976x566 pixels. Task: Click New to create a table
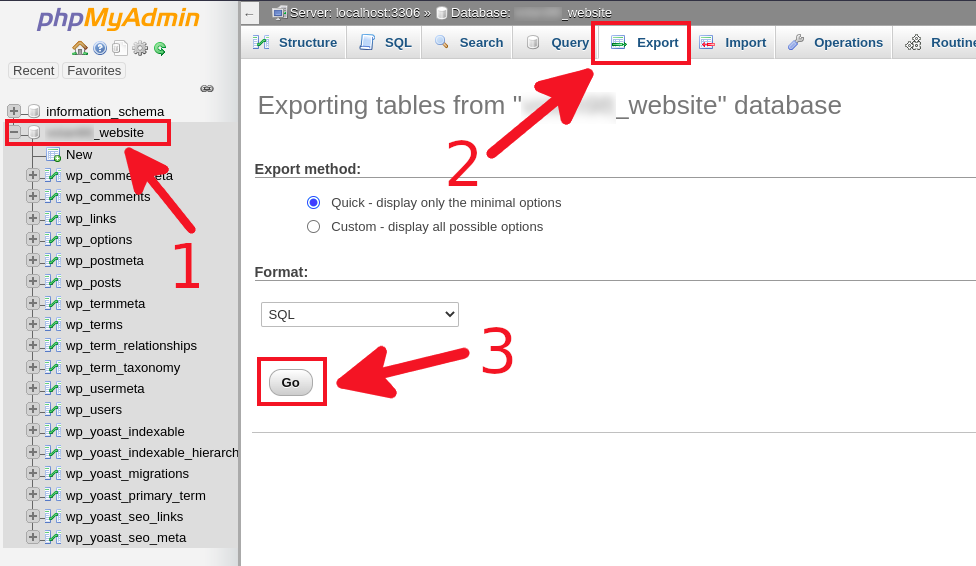pos(79,154)
